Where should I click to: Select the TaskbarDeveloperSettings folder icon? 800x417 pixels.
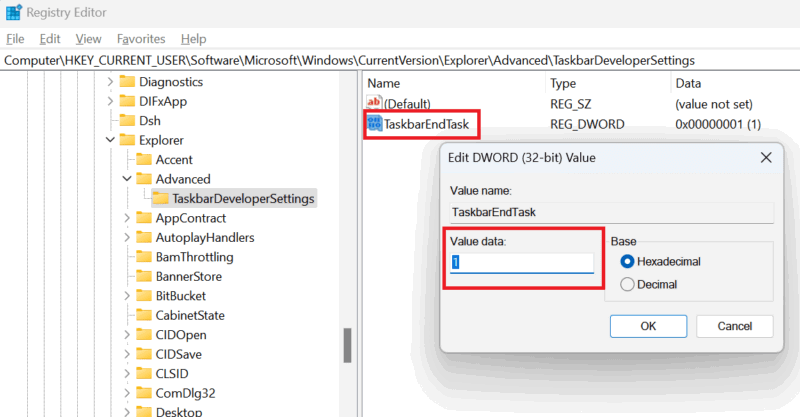coord(160,198)
